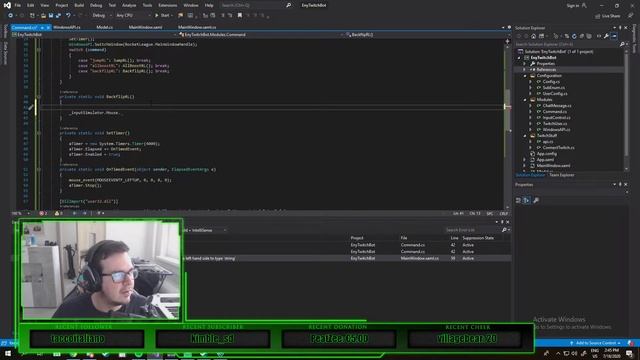Click Add to Source Control
This screenshot has width=640, height=360.
point(595,343)
